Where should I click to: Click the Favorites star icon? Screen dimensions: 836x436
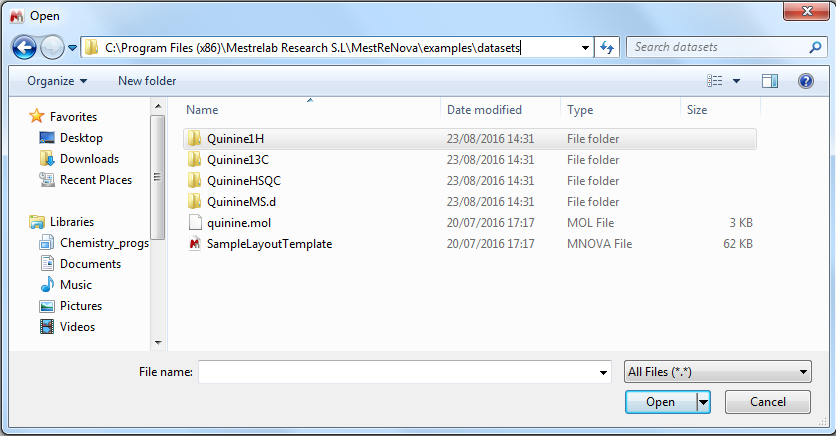(x=37, y=116)
